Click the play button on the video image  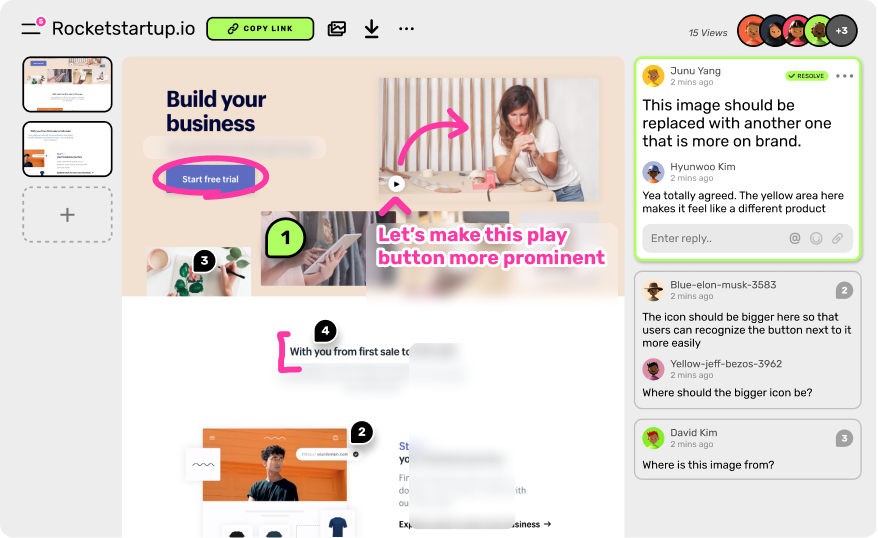point(396,184)
